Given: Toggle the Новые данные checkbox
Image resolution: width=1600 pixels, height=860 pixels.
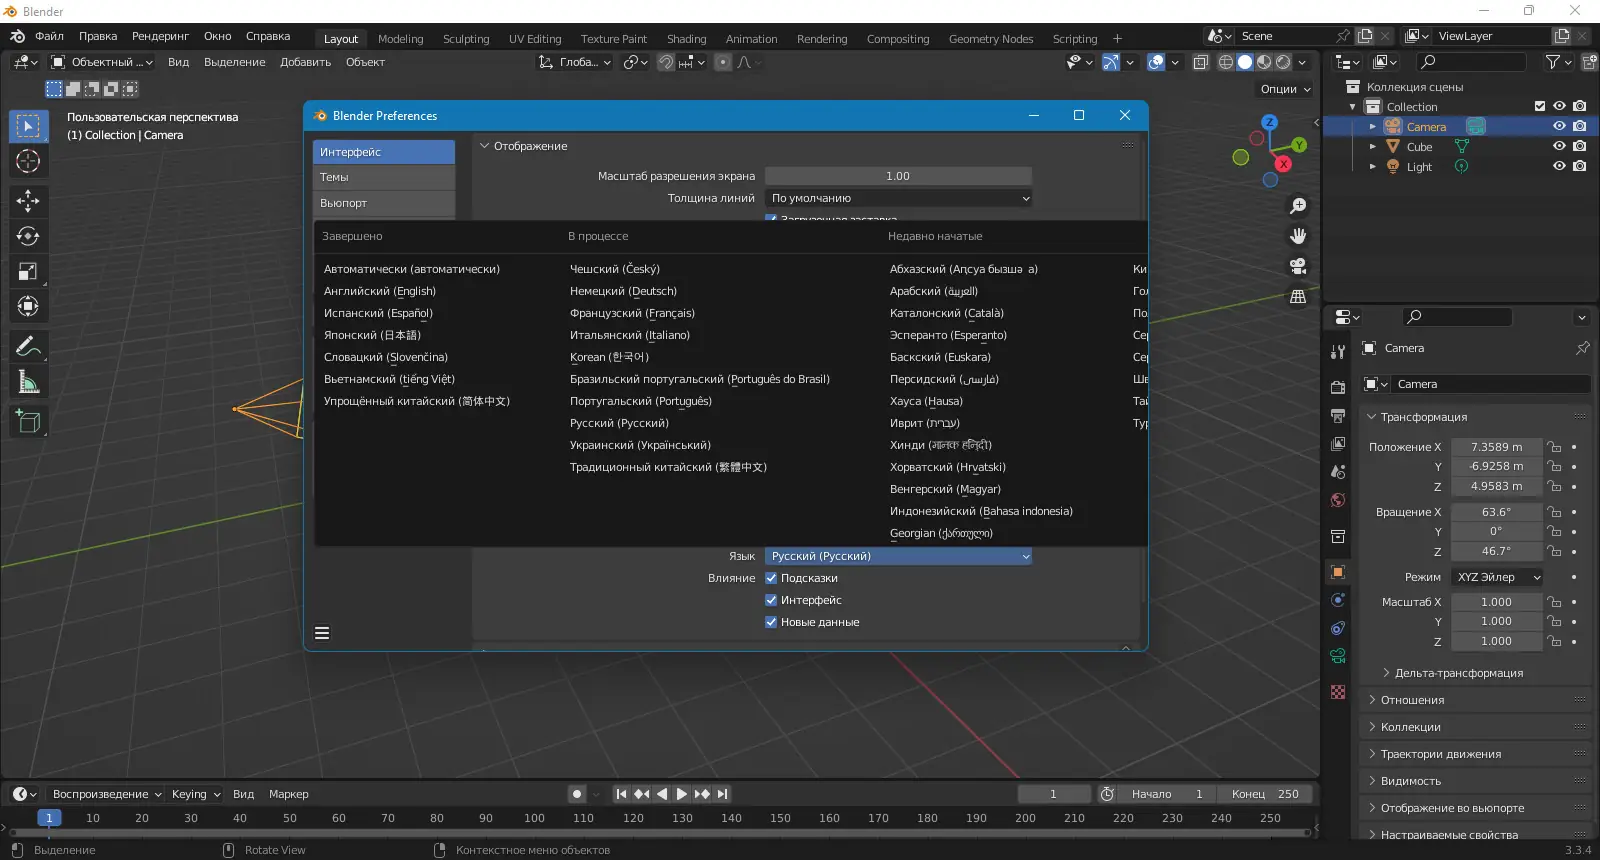Looking at the screenshot, I should coord(771,622).
